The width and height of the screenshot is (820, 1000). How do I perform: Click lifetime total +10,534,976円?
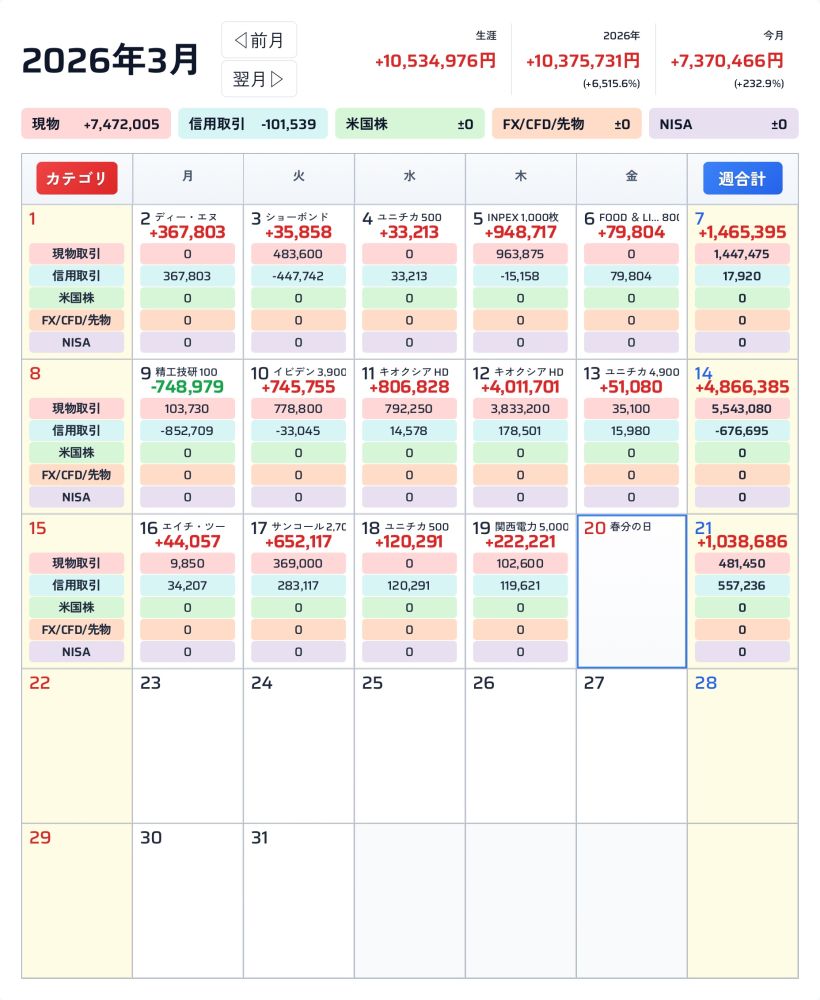click(x=435, y=61)
